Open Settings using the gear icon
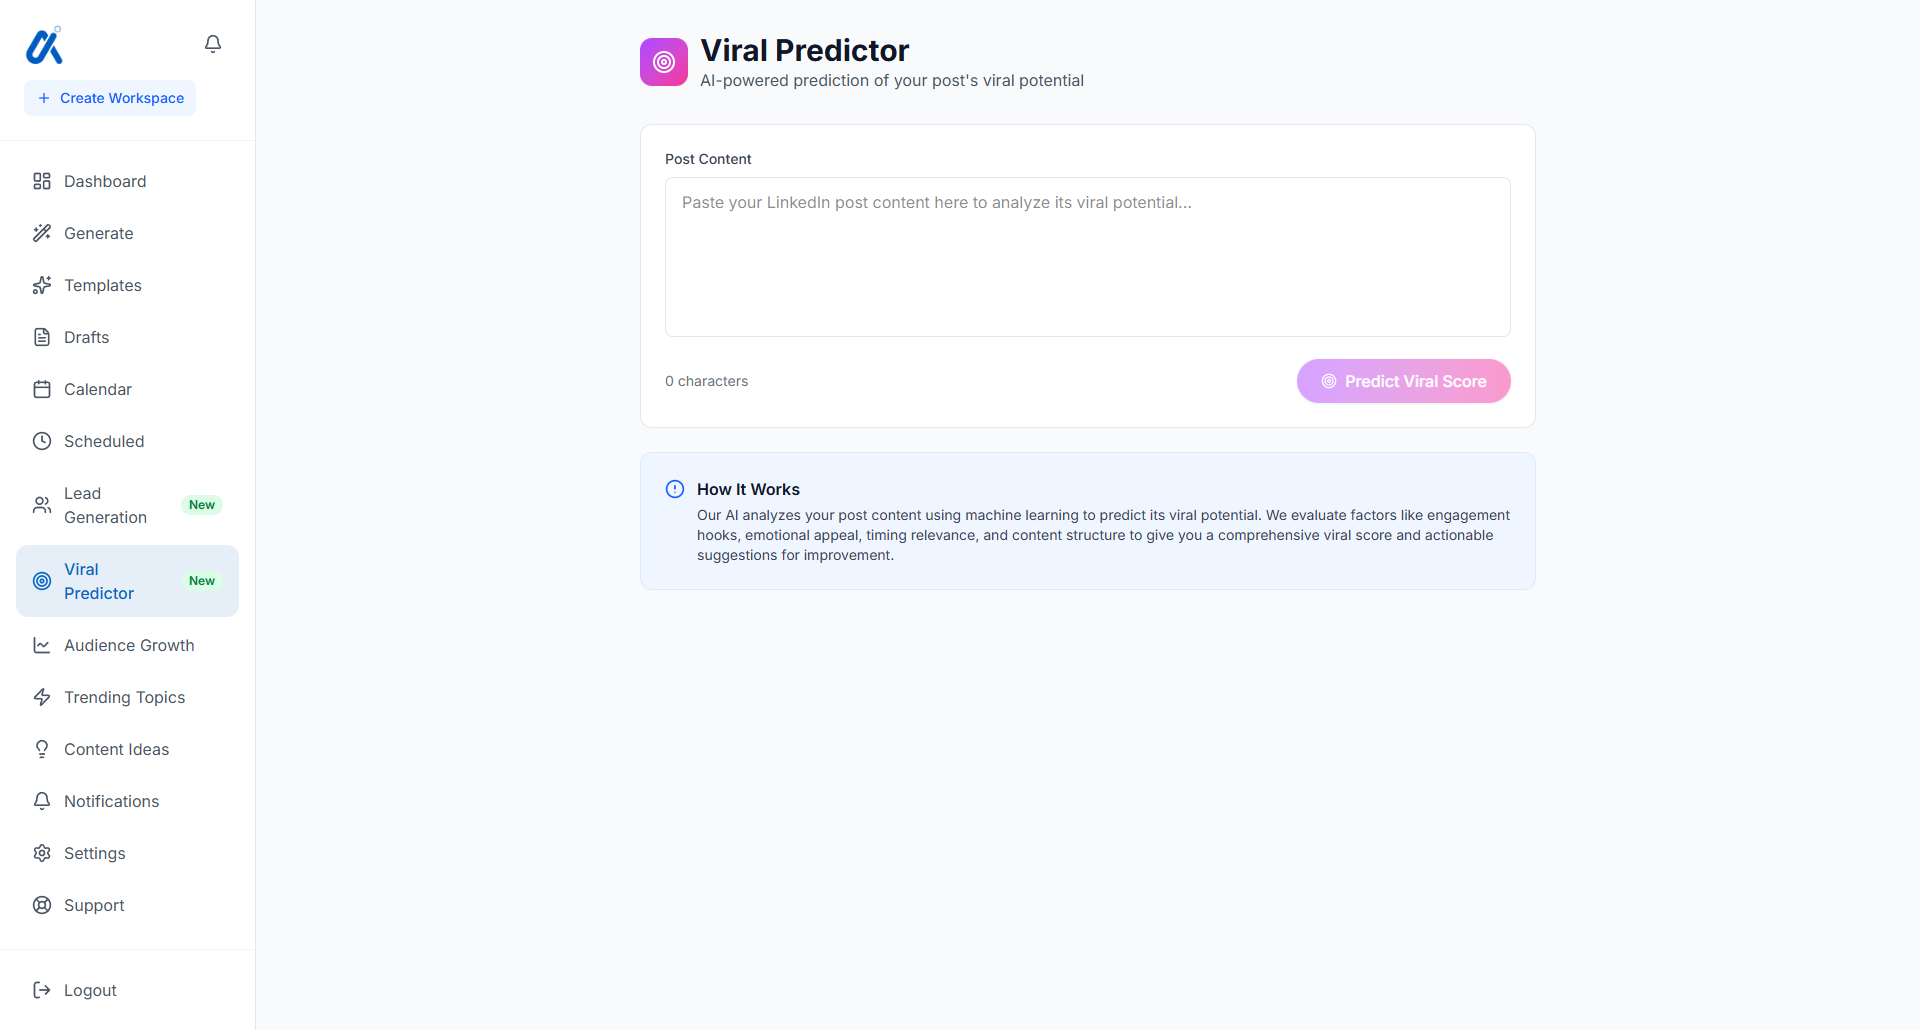 [41, 853]
